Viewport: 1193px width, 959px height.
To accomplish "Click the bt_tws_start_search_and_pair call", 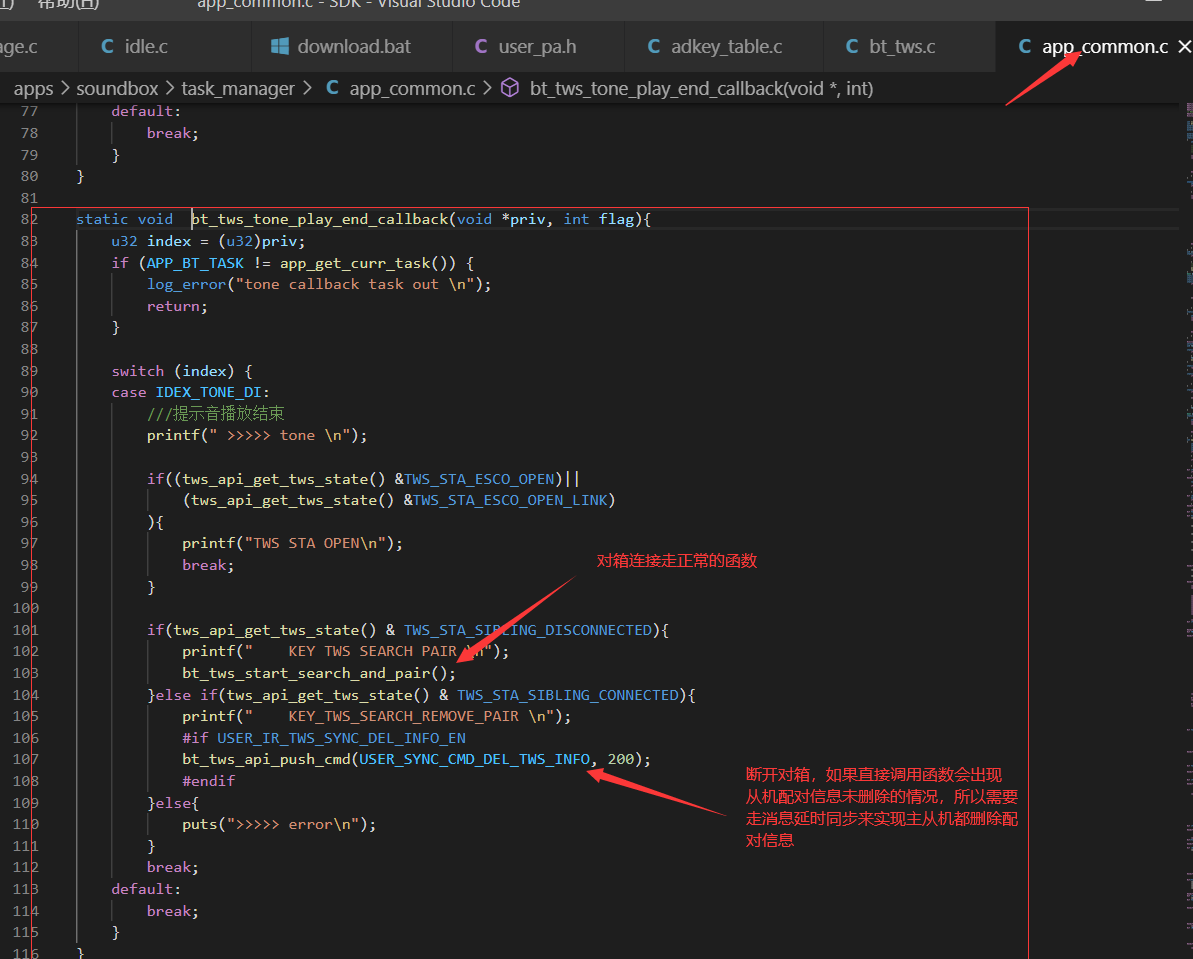I will coord(306,674).
